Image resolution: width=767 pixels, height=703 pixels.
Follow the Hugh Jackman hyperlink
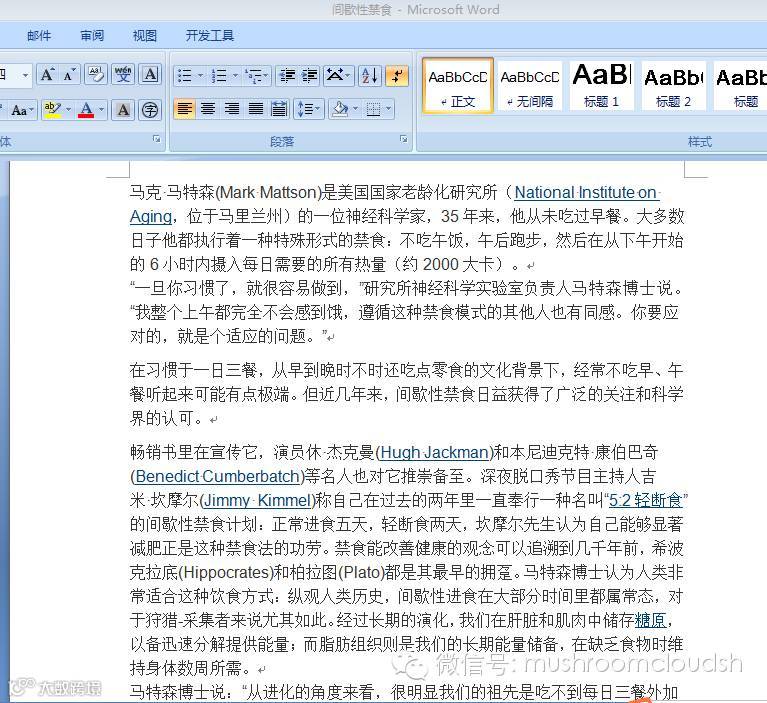[x=434, y=453]
